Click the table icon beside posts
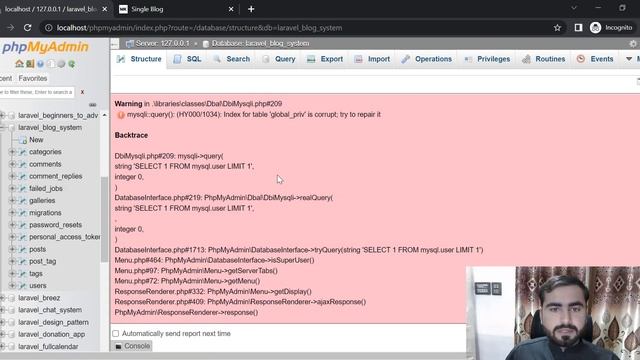This screenshot has height=360, width=640. click(23, 249)
